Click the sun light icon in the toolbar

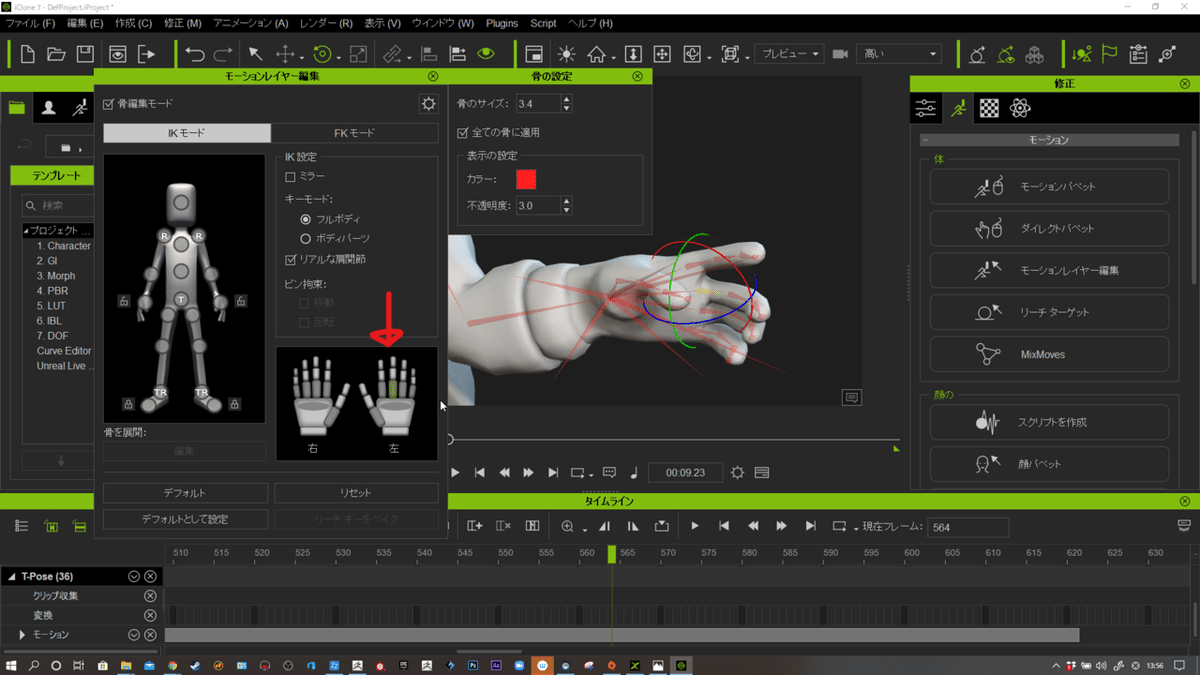pos(567,54)
